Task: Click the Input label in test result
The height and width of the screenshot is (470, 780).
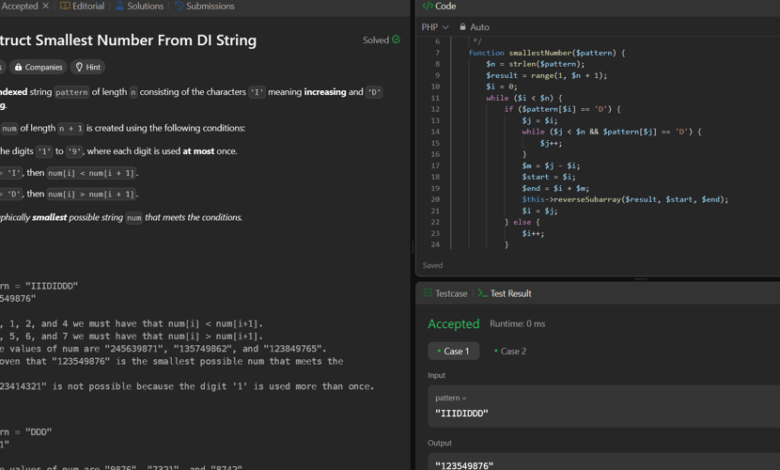Action: [436, 376]
